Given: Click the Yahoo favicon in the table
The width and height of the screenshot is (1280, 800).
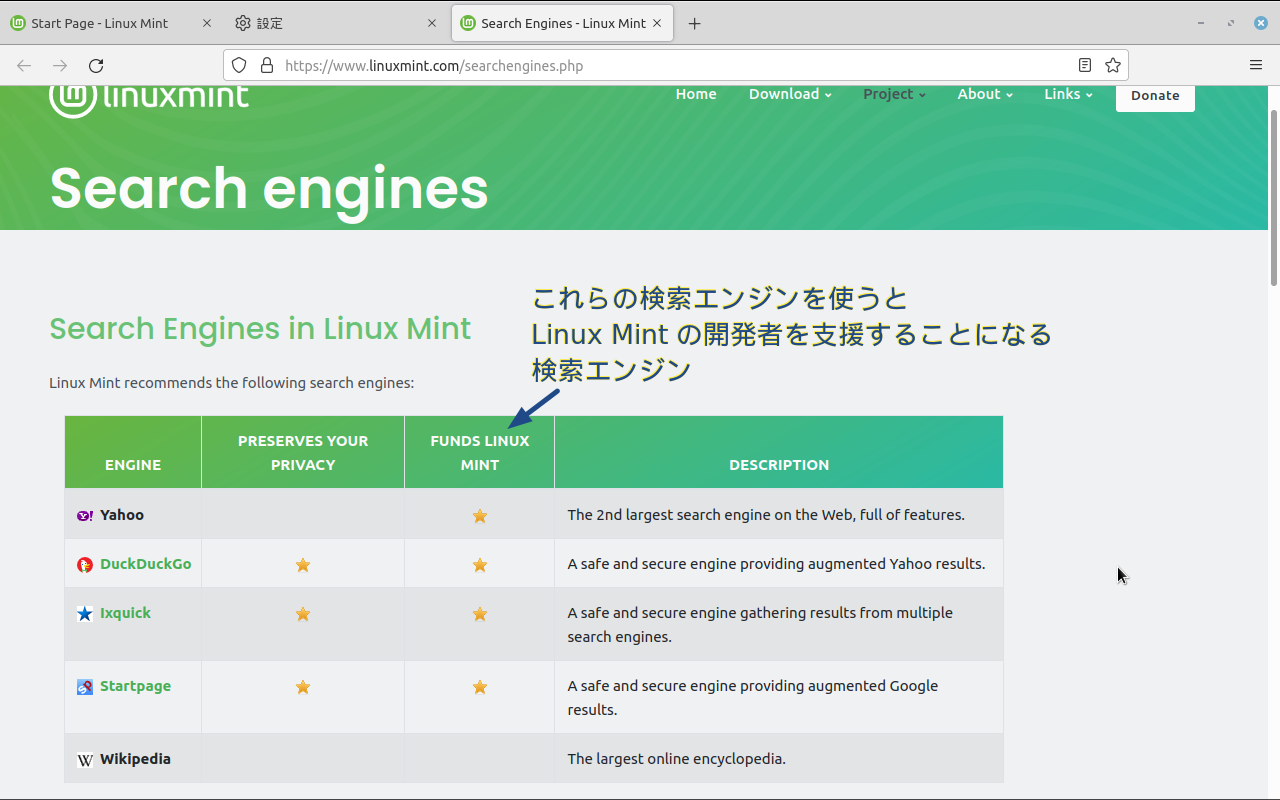Looking at the screenshot, I should click(x=85, y=516).
